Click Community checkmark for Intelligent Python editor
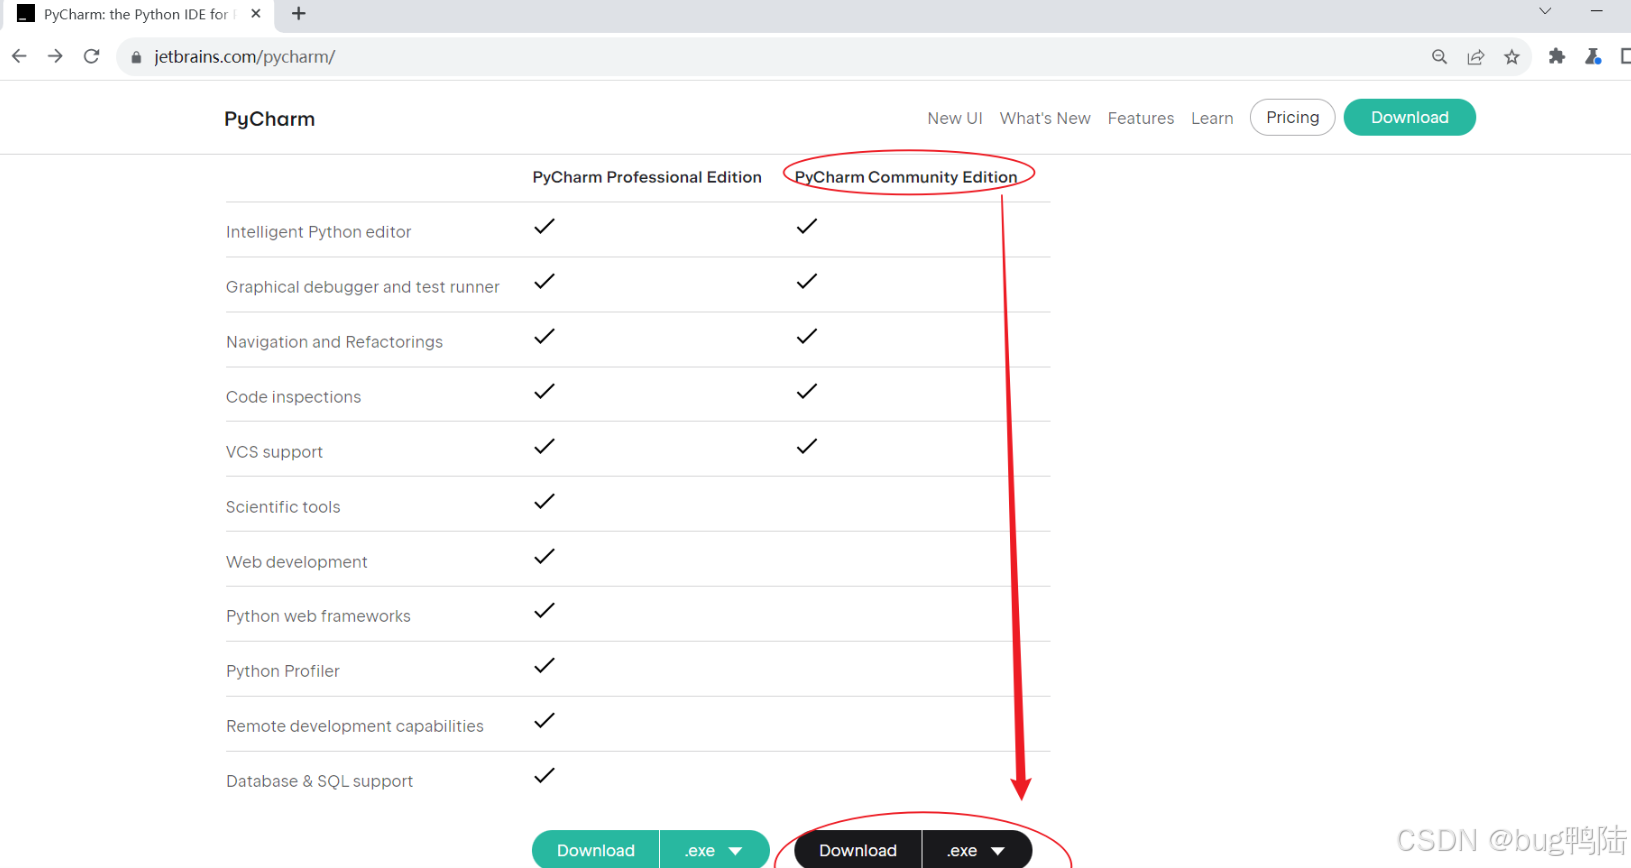Viewport: 1631px width, 868px height. (x=807, y=226)
